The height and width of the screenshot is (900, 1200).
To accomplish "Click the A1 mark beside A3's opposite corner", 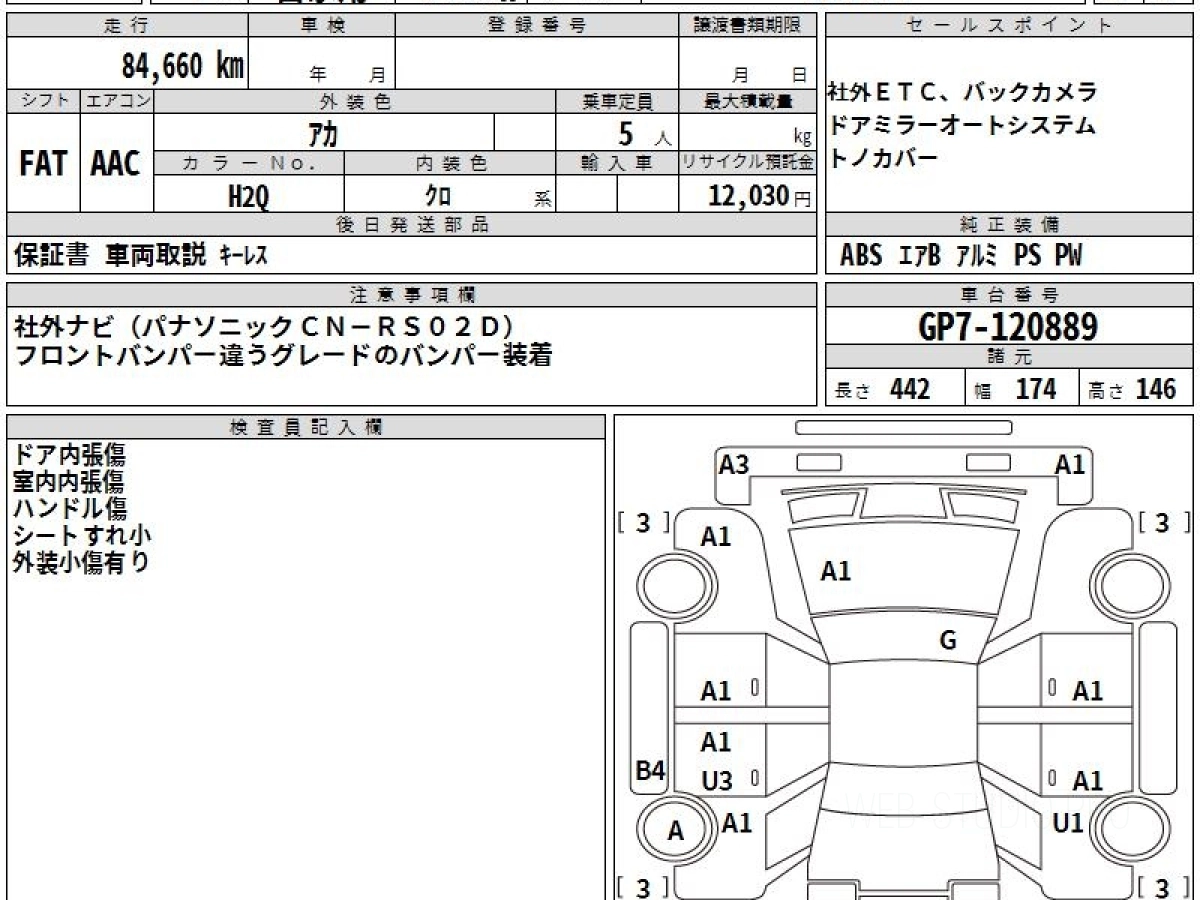I will [x=1070, y=464].
